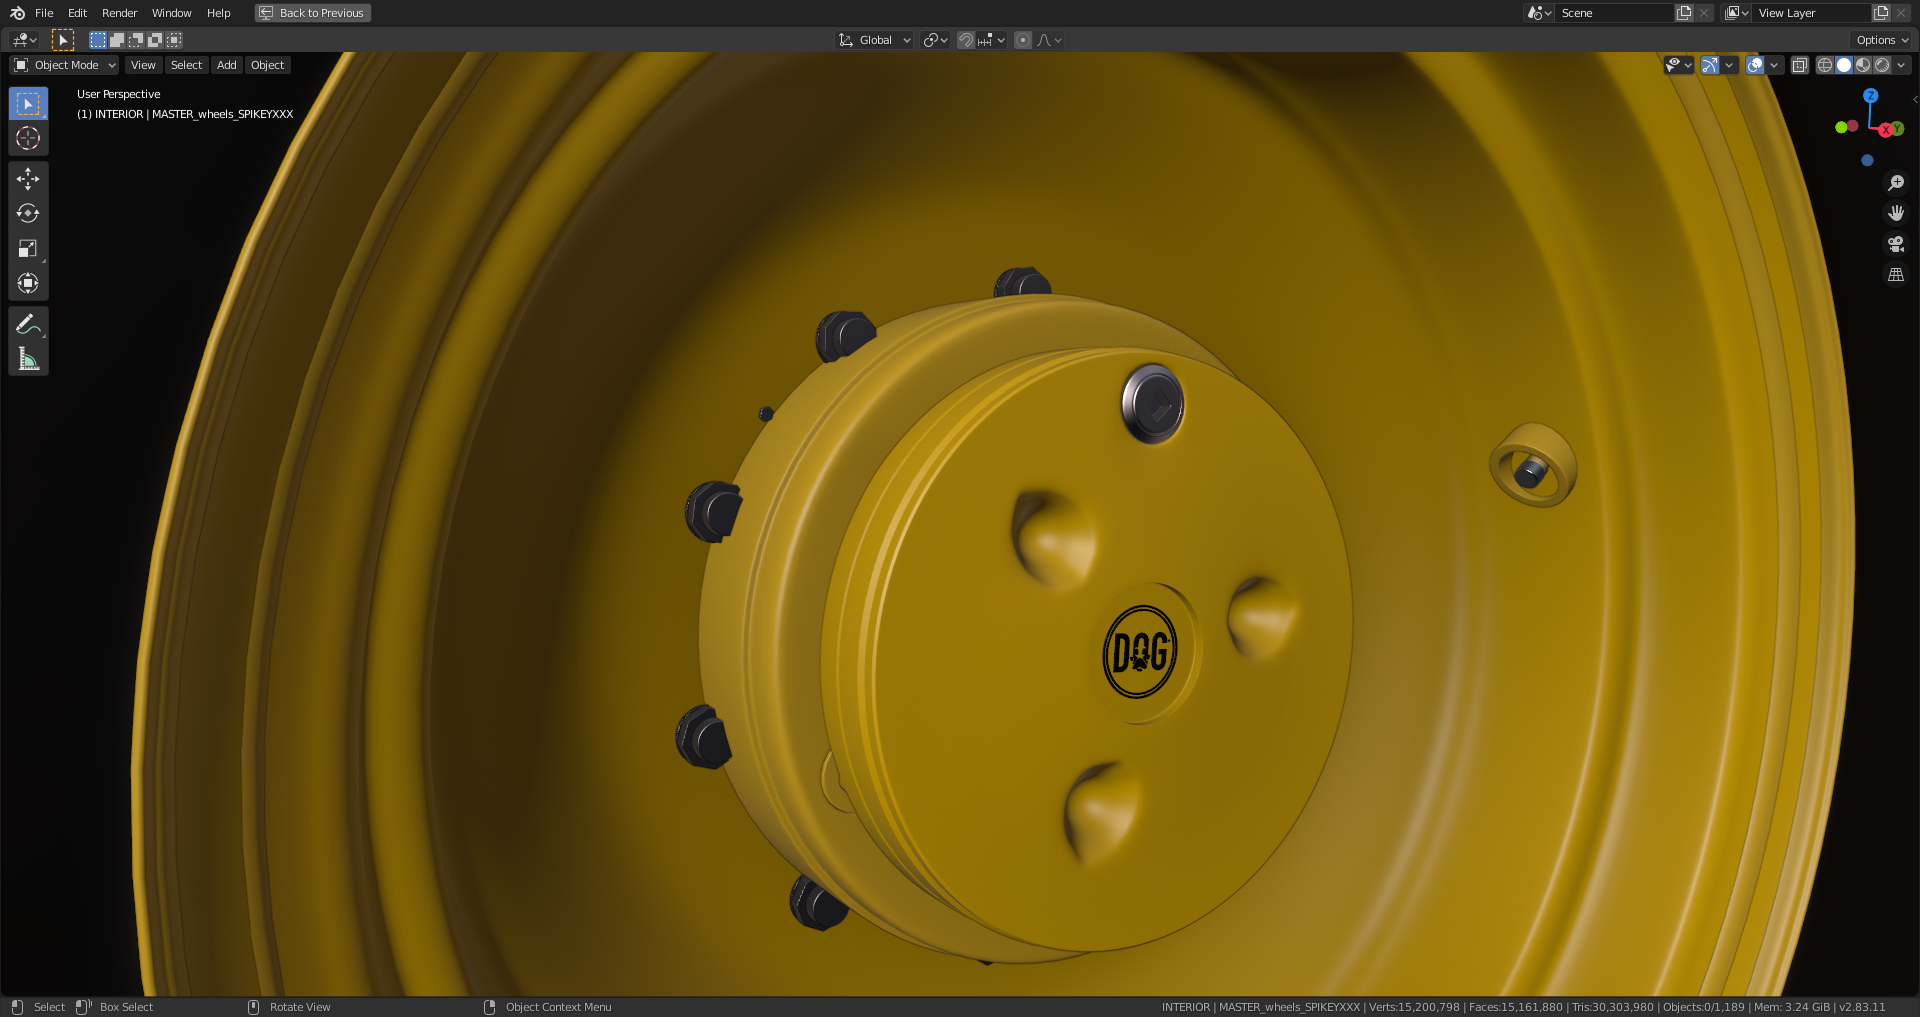Toggle snapping magnet icon
Screen dimensions: 1920x1017
[x=966, y=40]
